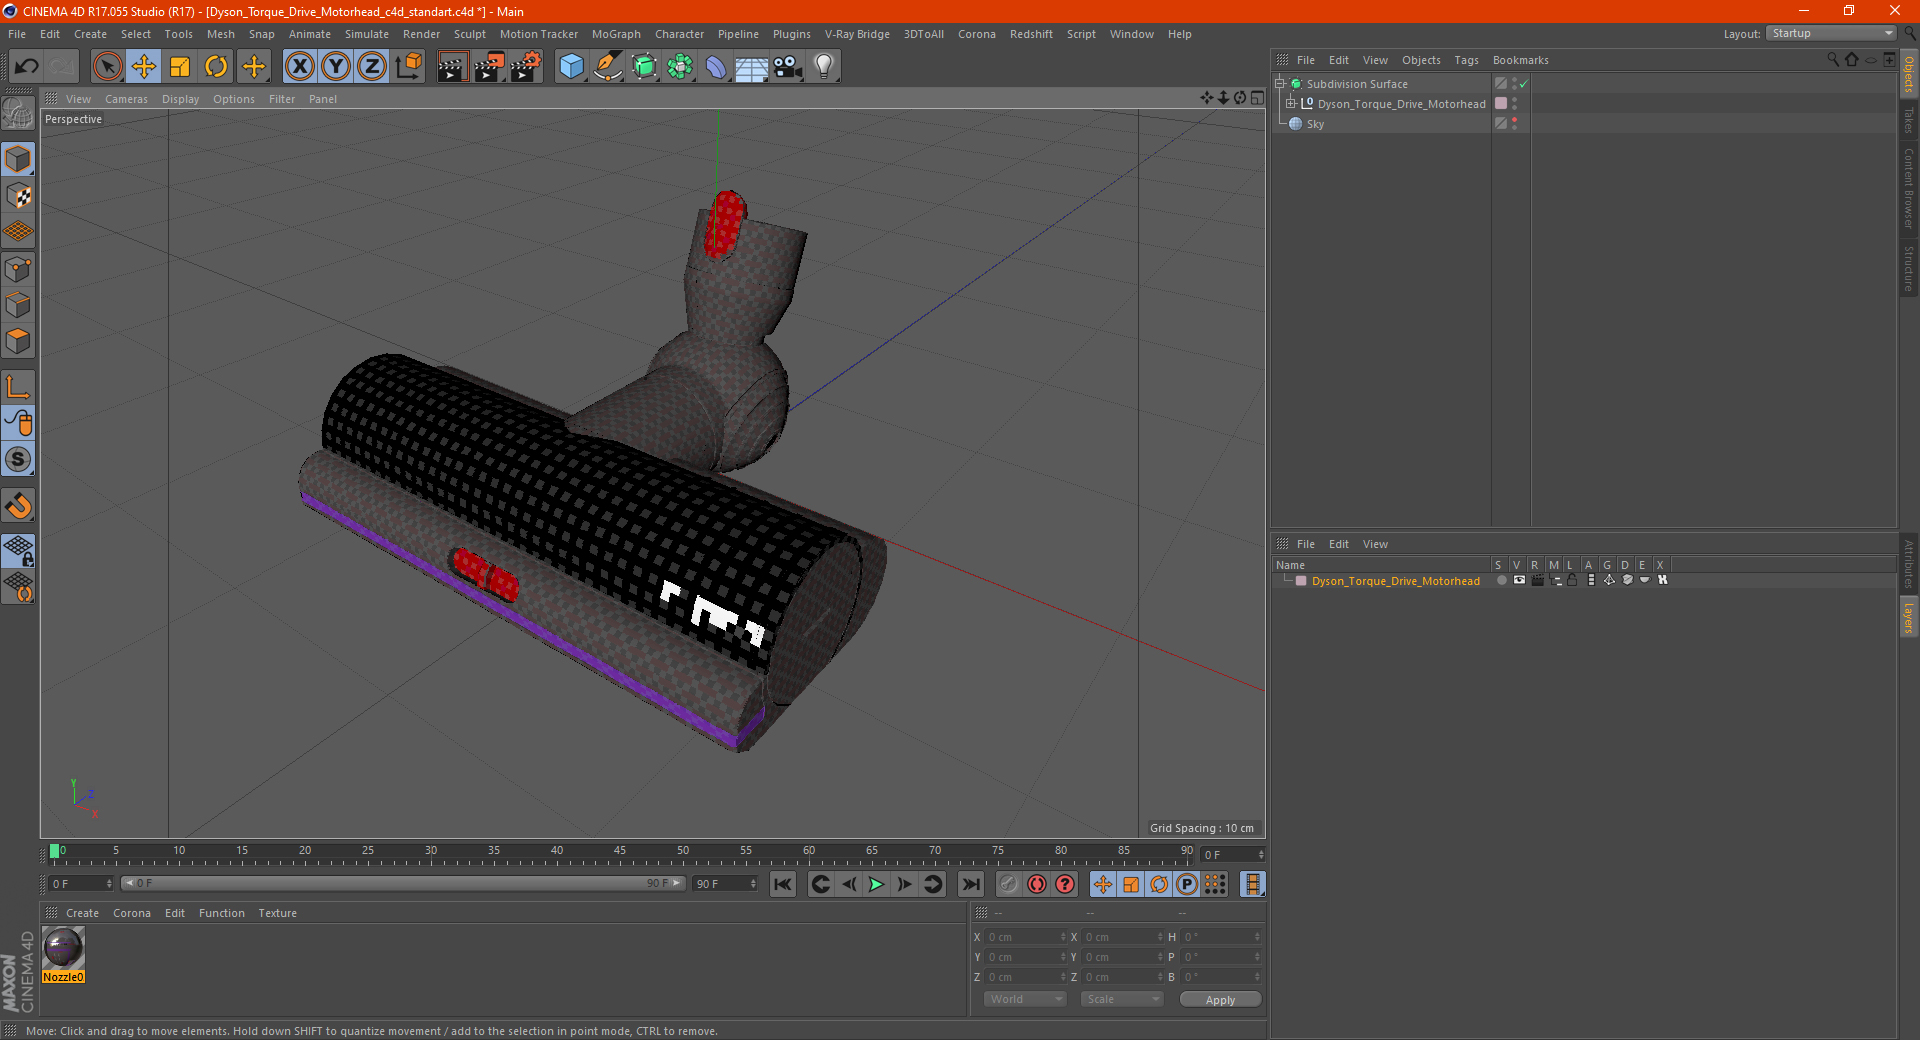1920x1040 pixels.
Task: Add a Camera object
Action: click(787, 67)
